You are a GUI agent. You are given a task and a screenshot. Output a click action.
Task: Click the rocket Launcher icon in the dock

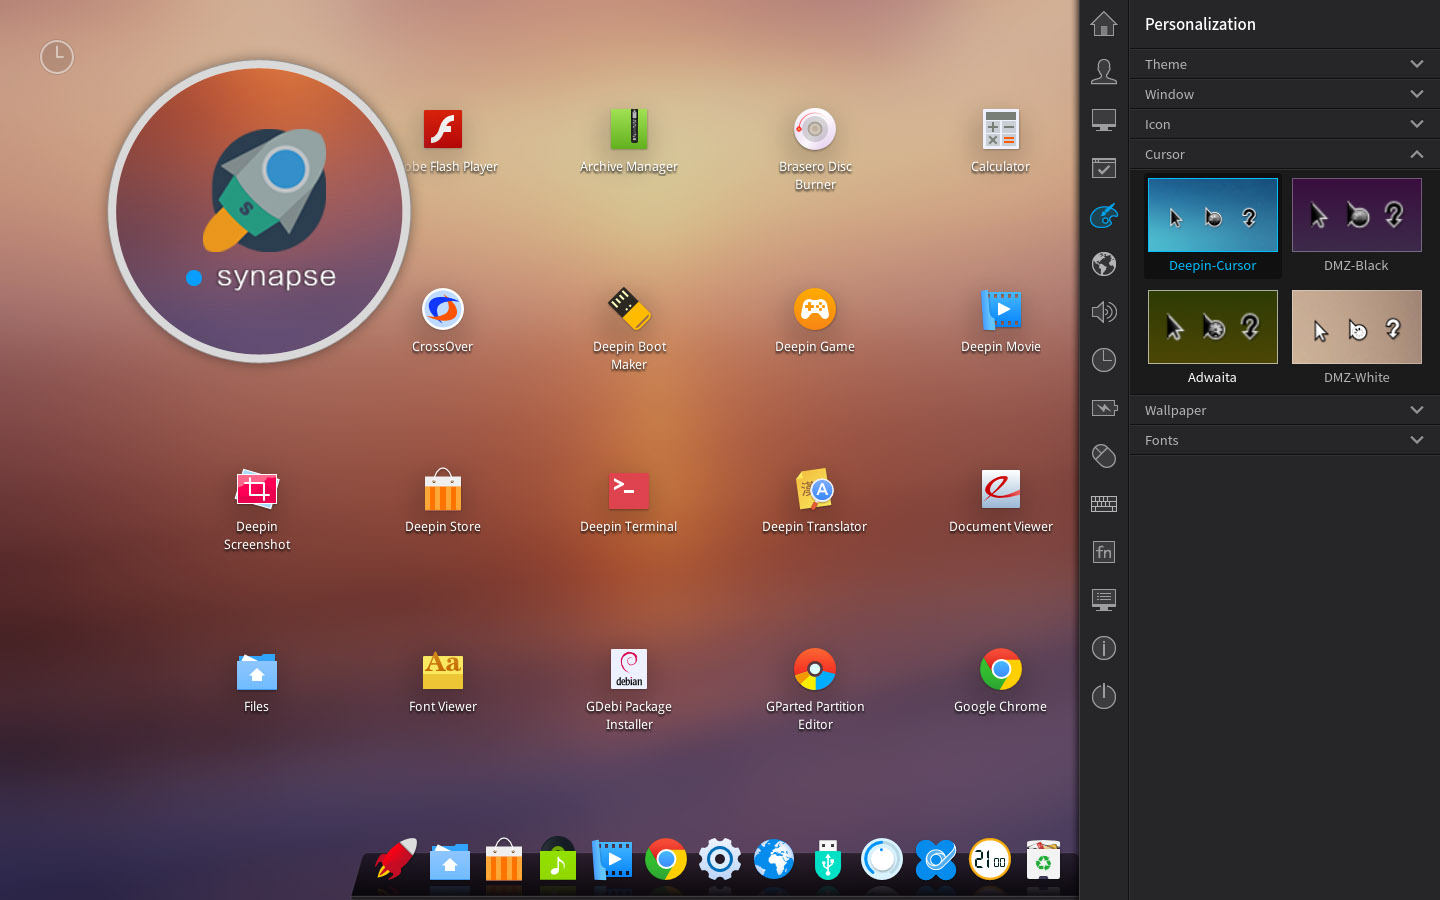(x=396, y=859)
